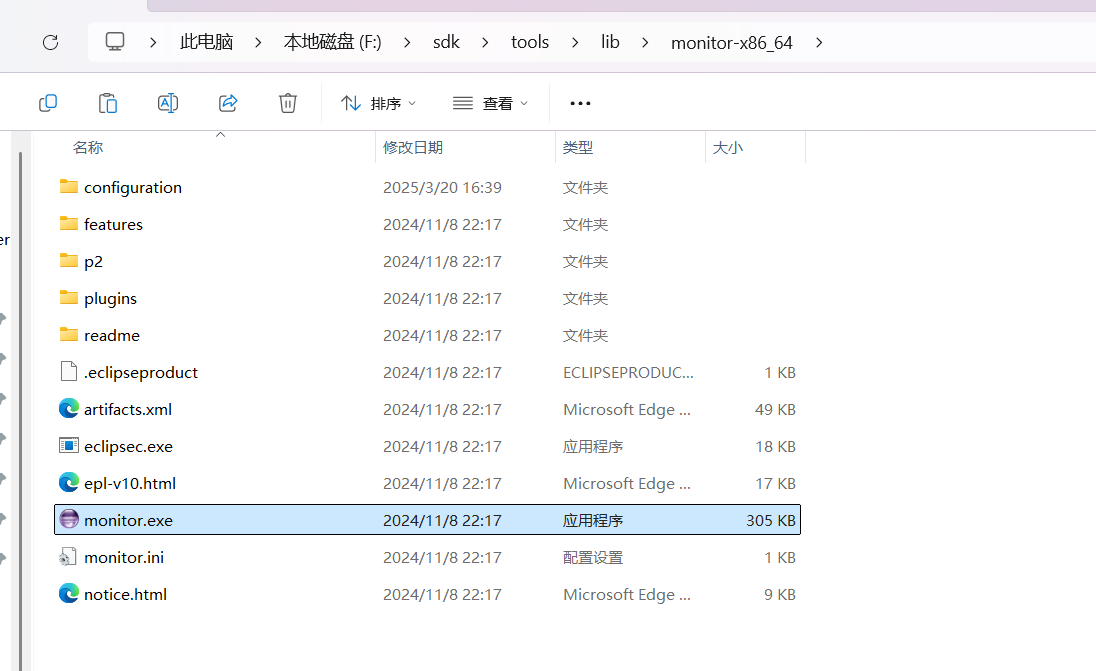Screen dimensions: 1096x671
Task: Open the more options ellipsis menu
Action: tap(580, 103)
